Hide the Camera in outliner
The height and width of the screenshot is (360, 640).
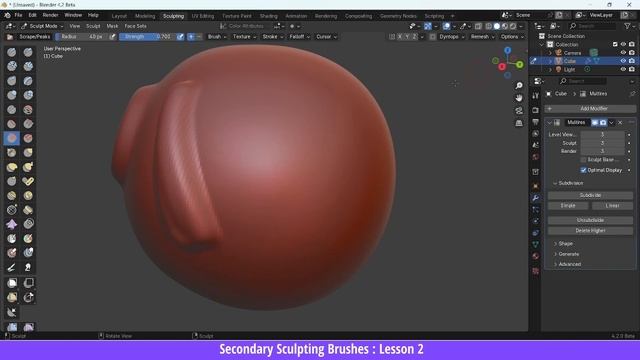click(x=623, y=53)
